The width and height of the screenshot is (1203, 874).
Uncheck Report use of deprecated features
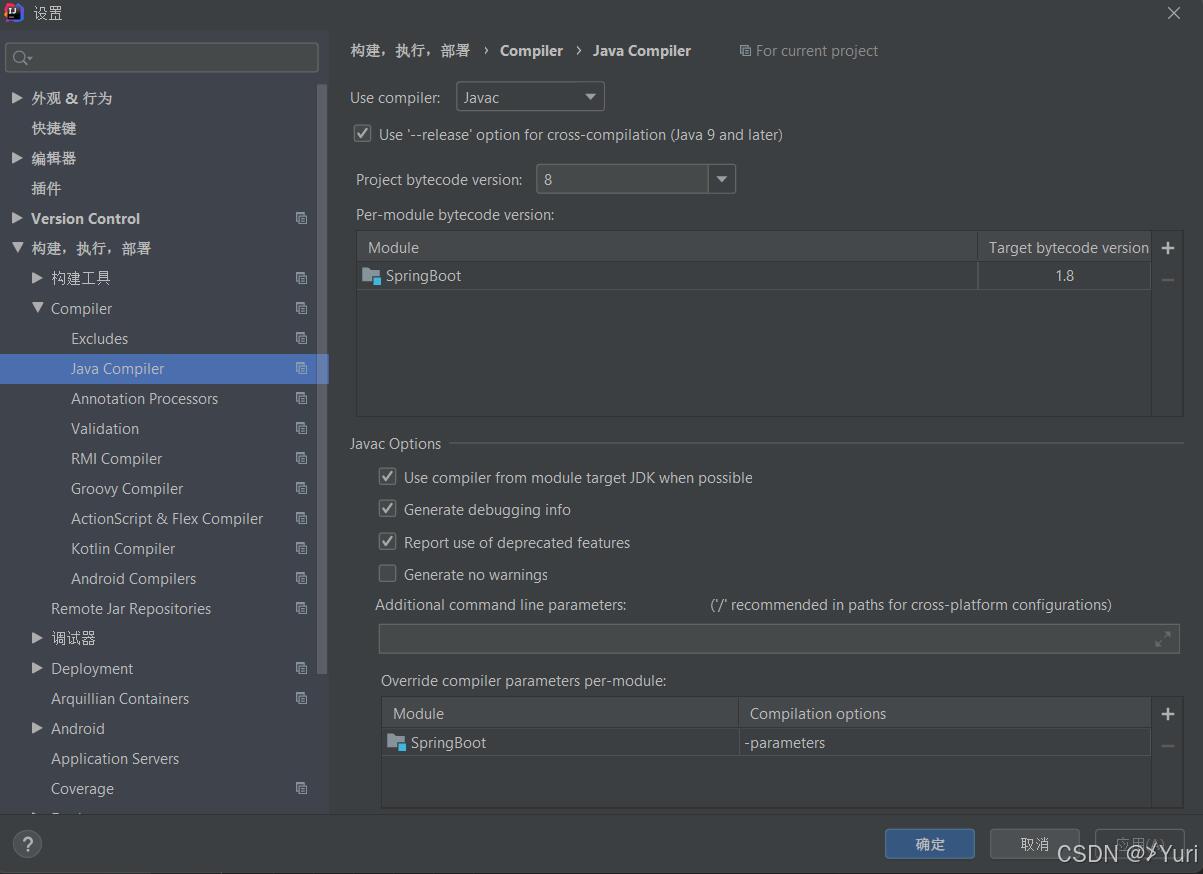coord(387,541)
